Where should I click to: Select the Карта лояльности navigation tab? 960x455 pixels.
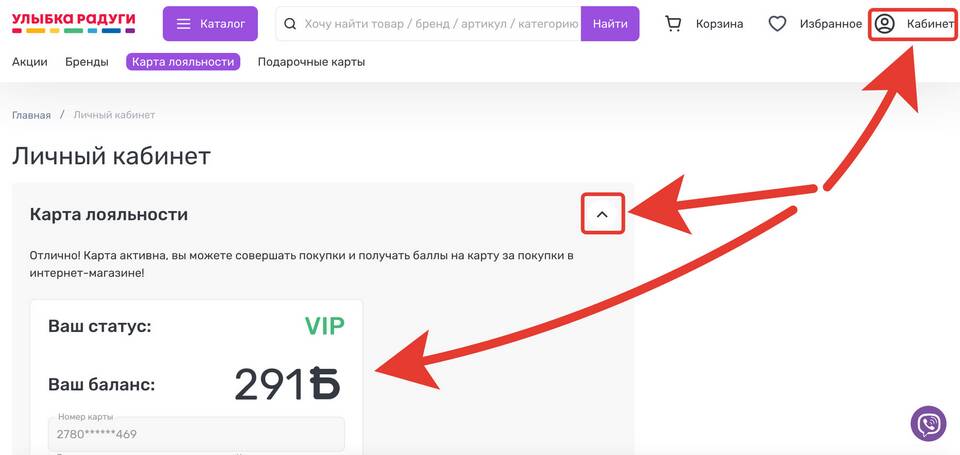coord(183,62)
